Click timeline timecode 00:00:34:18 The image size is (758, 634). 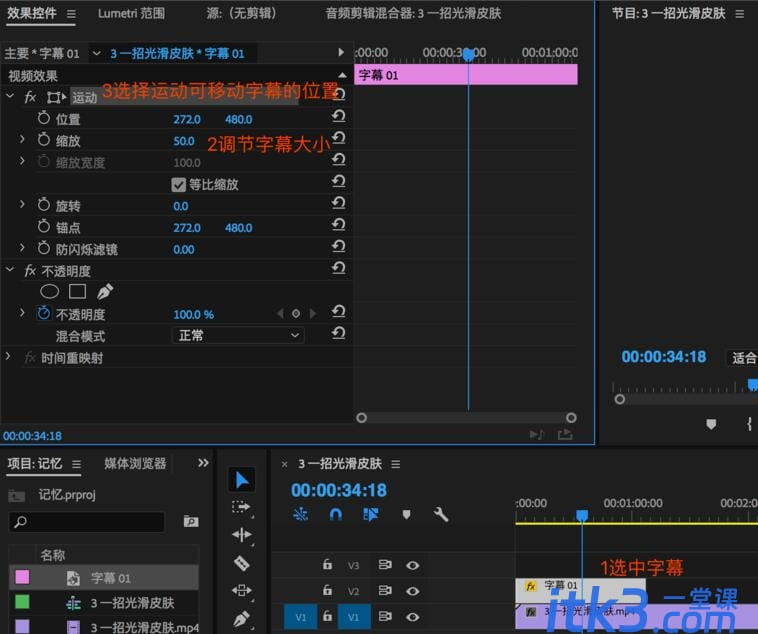(x=339, y=490)
